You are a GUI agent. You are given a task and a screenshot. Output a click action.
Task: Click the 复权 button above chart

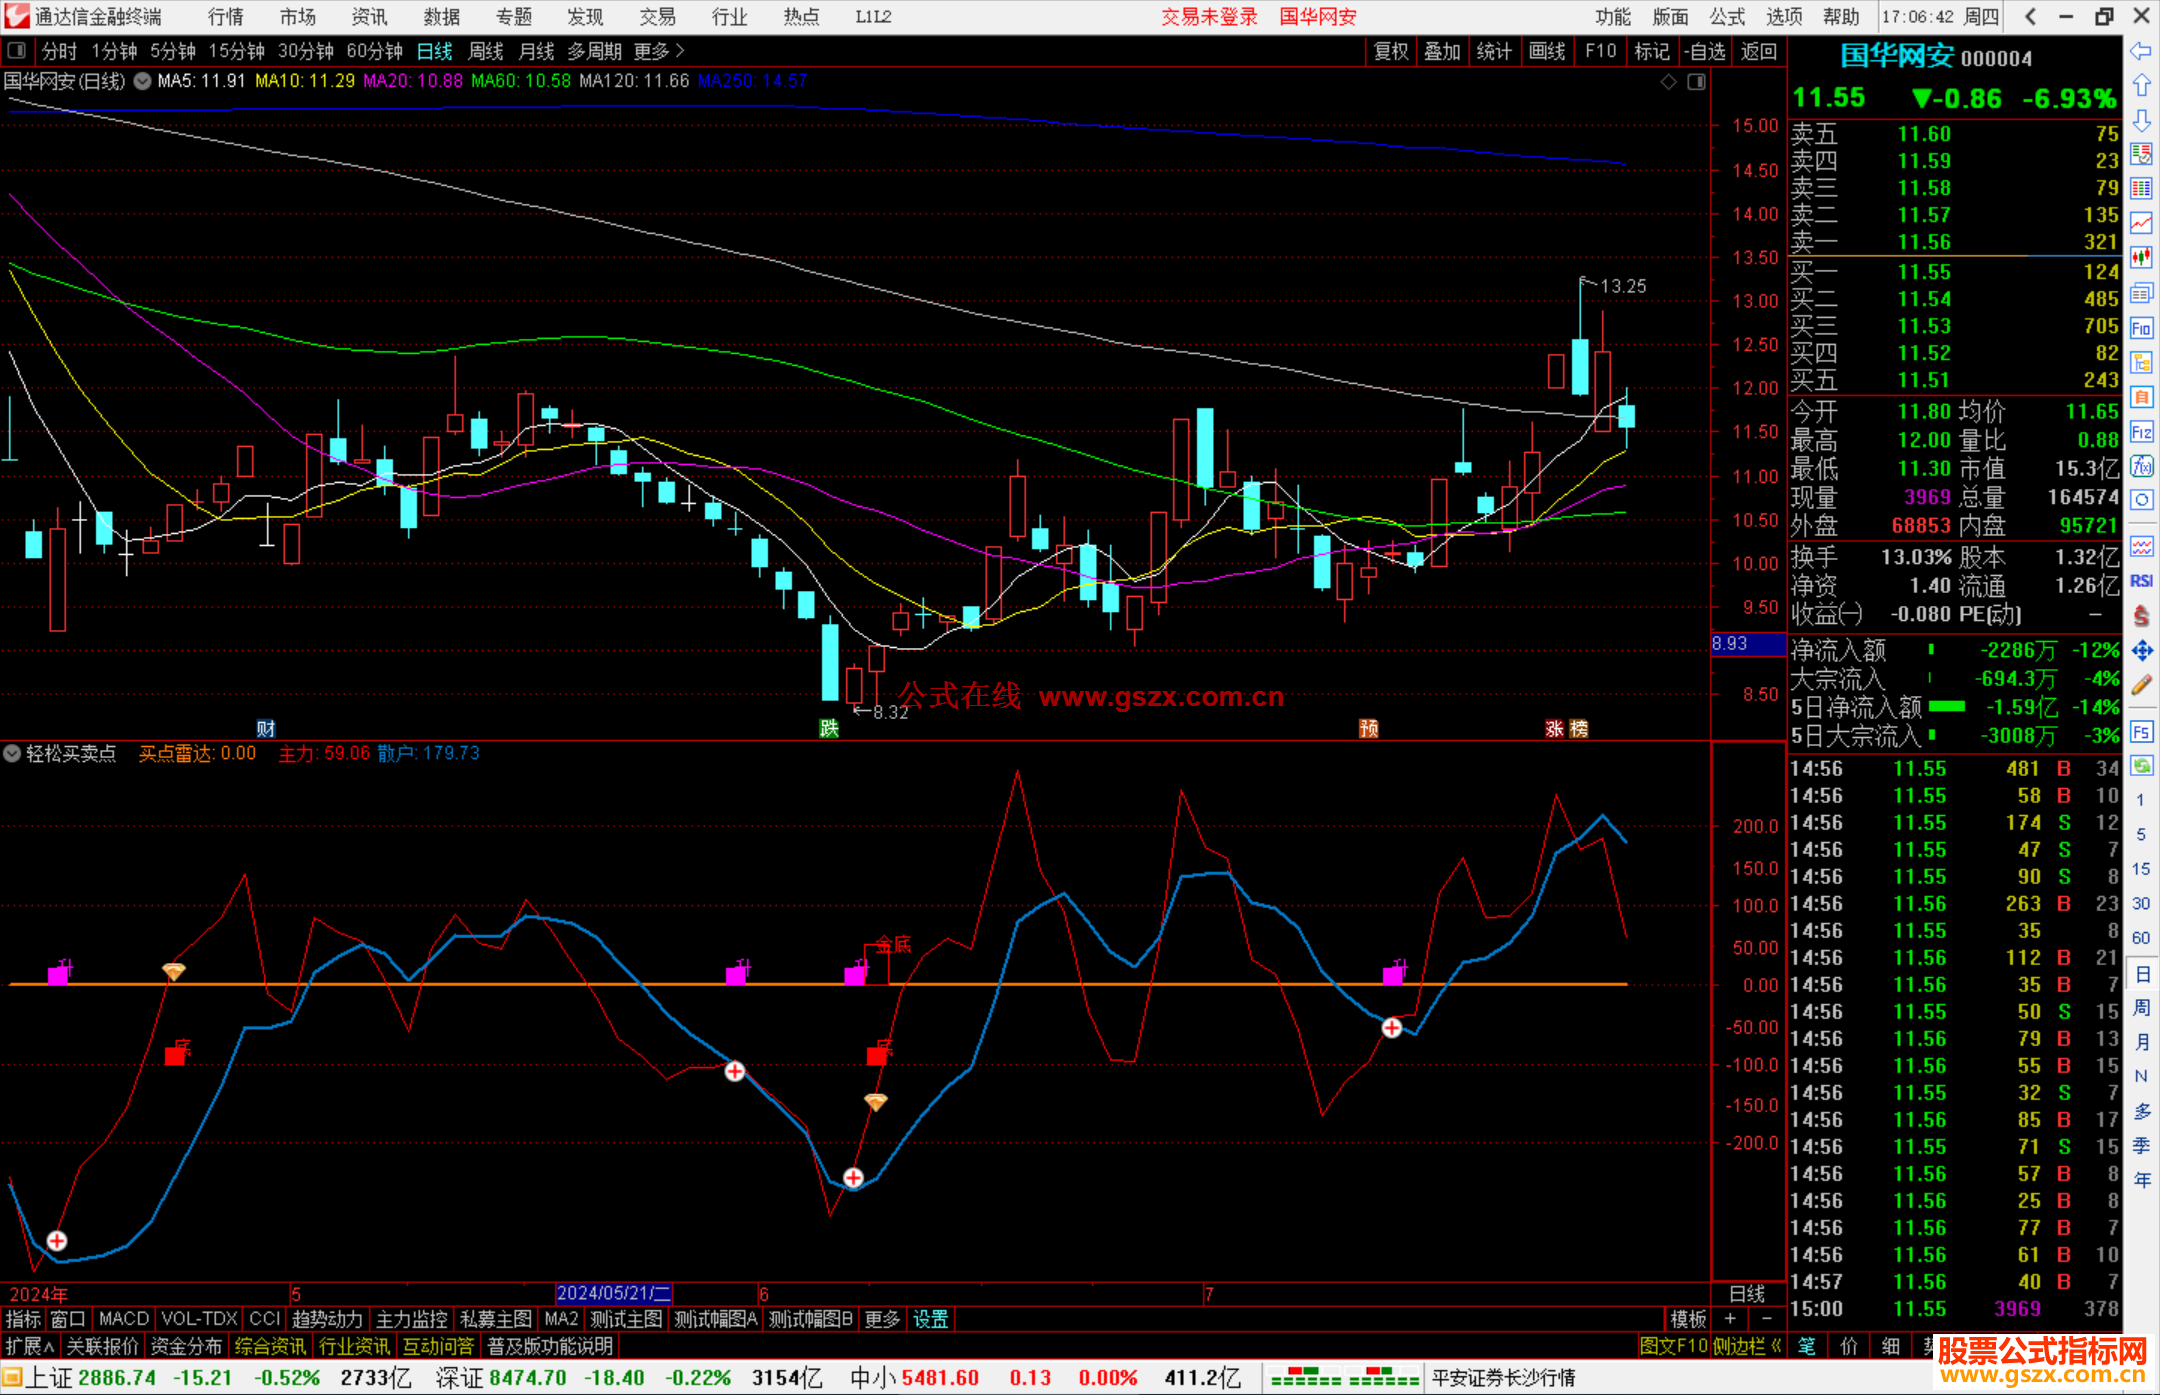(1390, 51)
